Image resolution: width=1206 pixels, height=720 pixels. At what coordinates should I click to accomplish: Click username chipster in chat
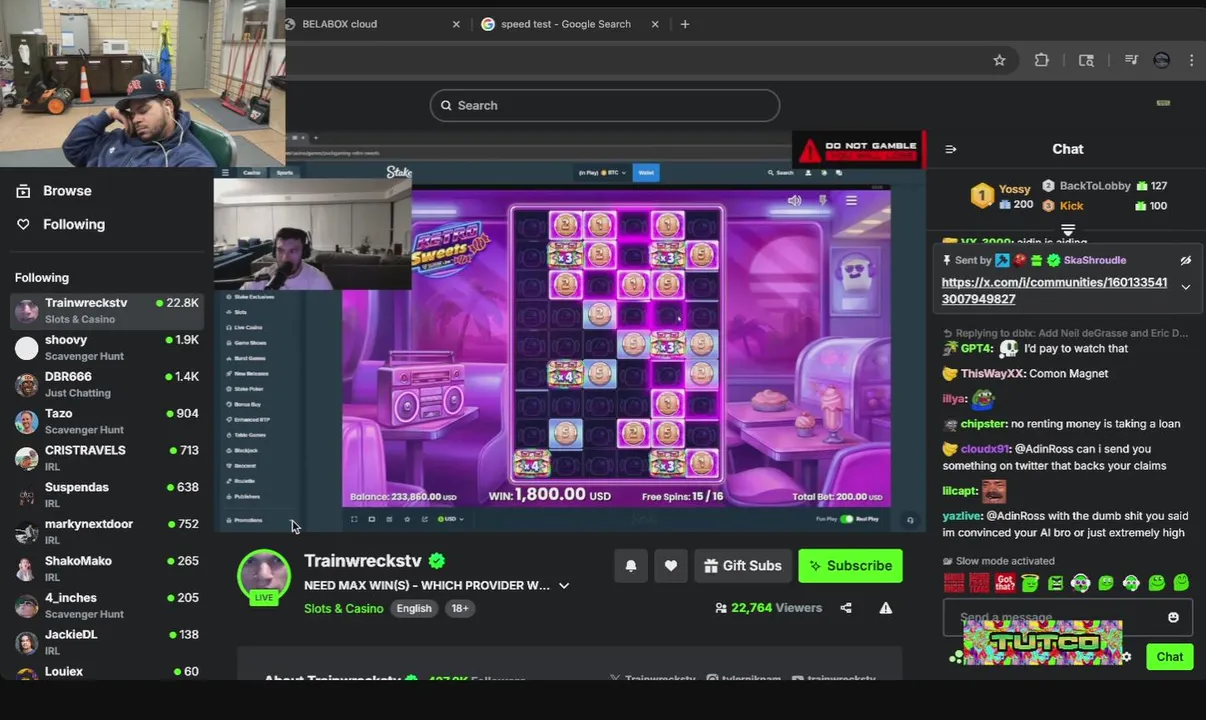pyautogui.click(x=983, y=424)
